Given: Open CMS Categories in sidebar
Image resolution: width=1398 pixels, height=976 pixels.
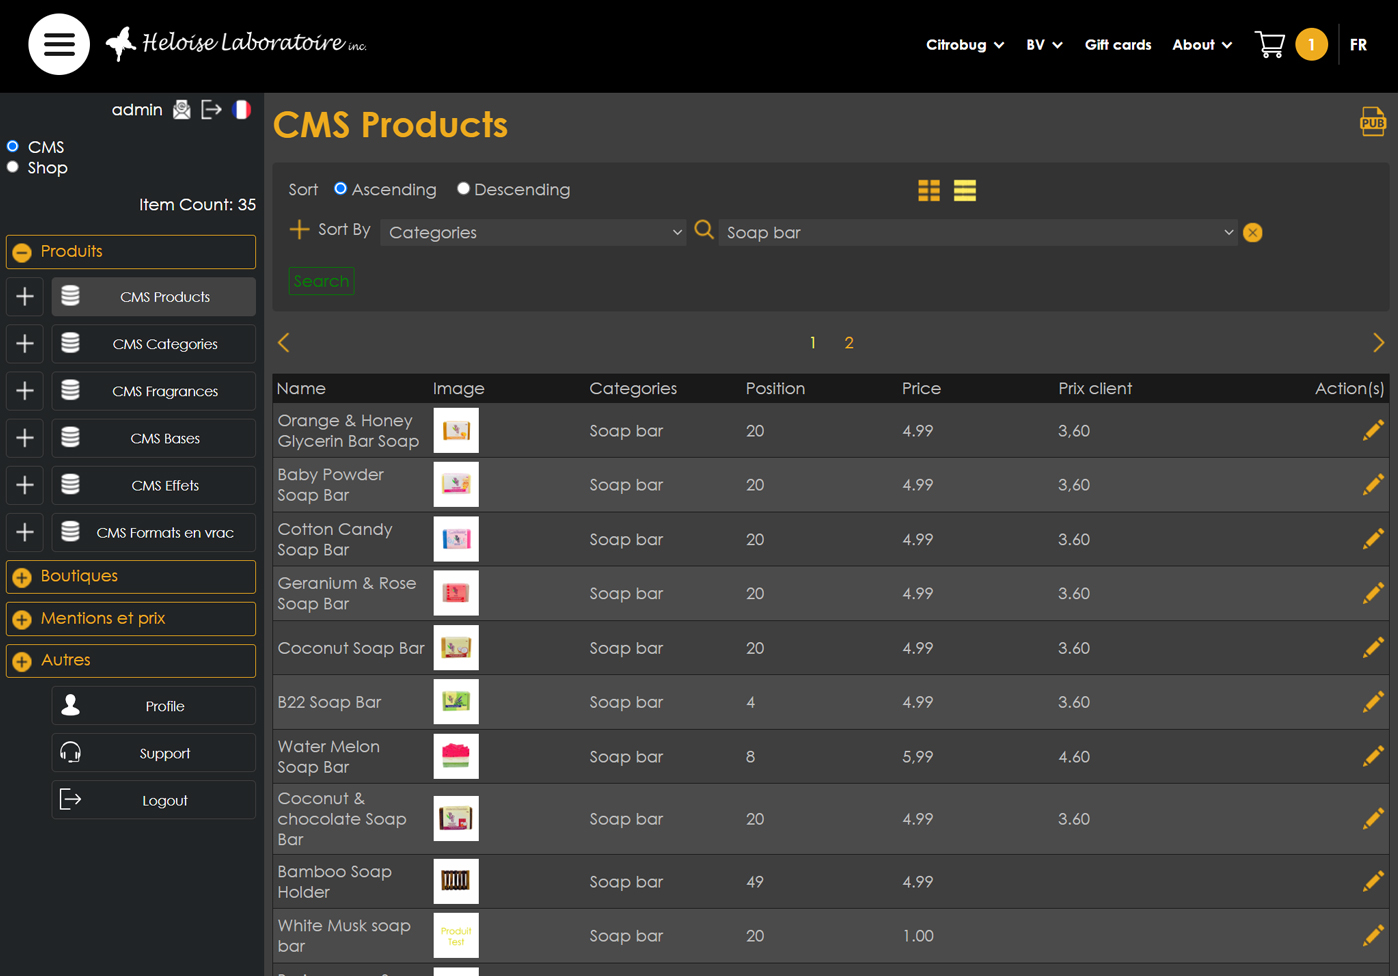Looking at the screenshot, I should point(164,344).
